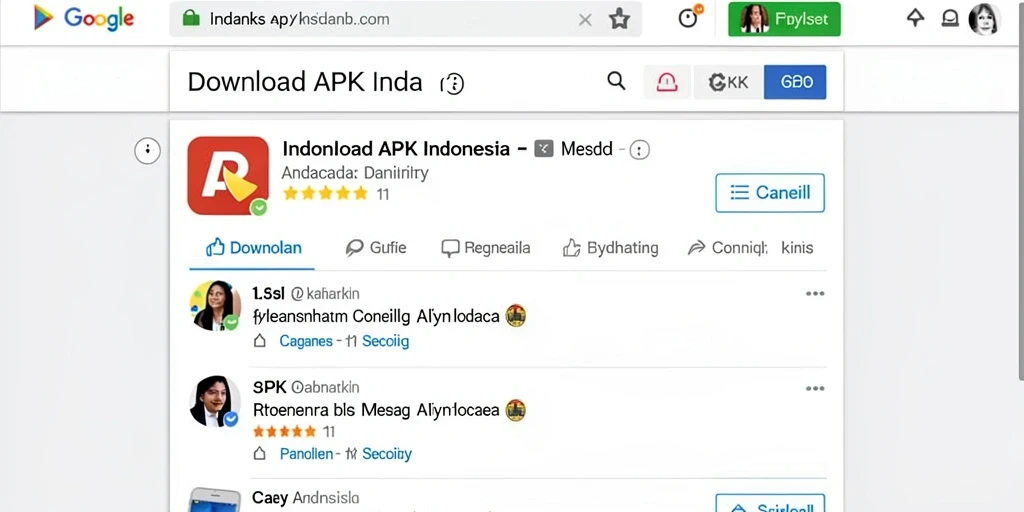Viewport: 1024px width, 512px height.
Task: Click the green Fpylset profile button
Action: [x=784, y=19]
